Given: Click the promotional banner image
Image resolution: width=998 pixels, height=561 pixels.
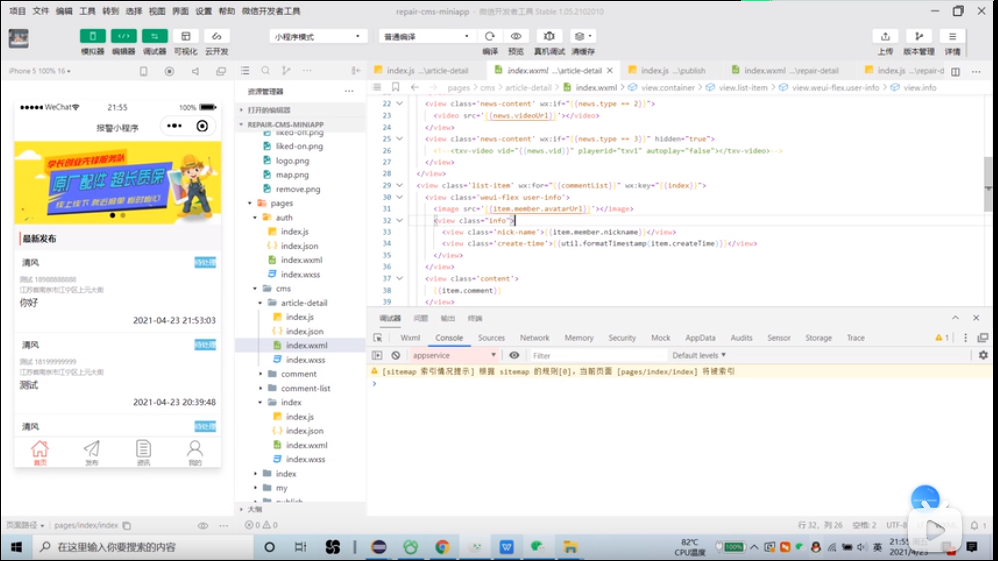Looking at the screenshot, I should 118,181.
